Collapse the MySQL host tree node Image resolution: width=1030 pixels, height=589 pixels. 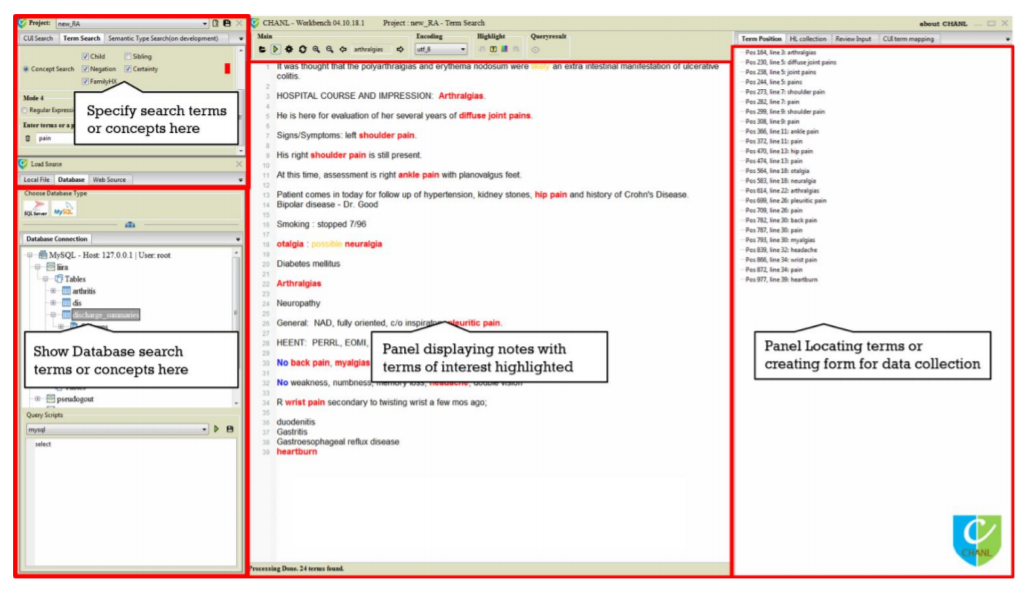point(30,255)
